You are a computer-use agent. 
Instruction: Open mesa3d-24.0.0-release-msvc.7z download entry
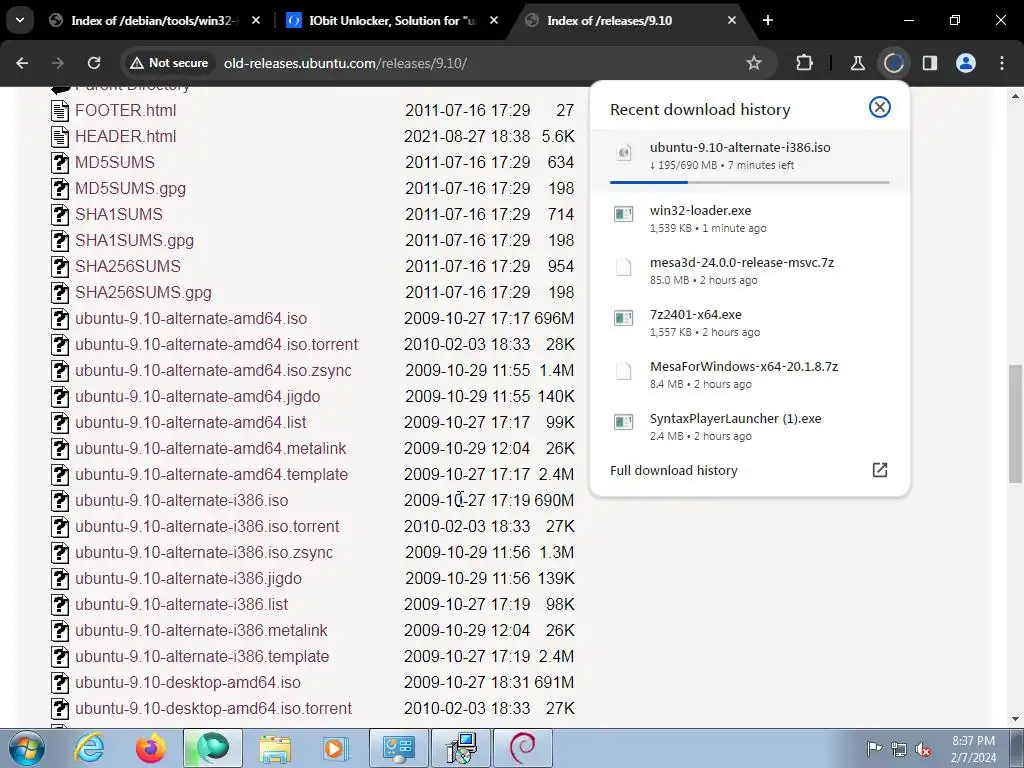tap(750, 270)
